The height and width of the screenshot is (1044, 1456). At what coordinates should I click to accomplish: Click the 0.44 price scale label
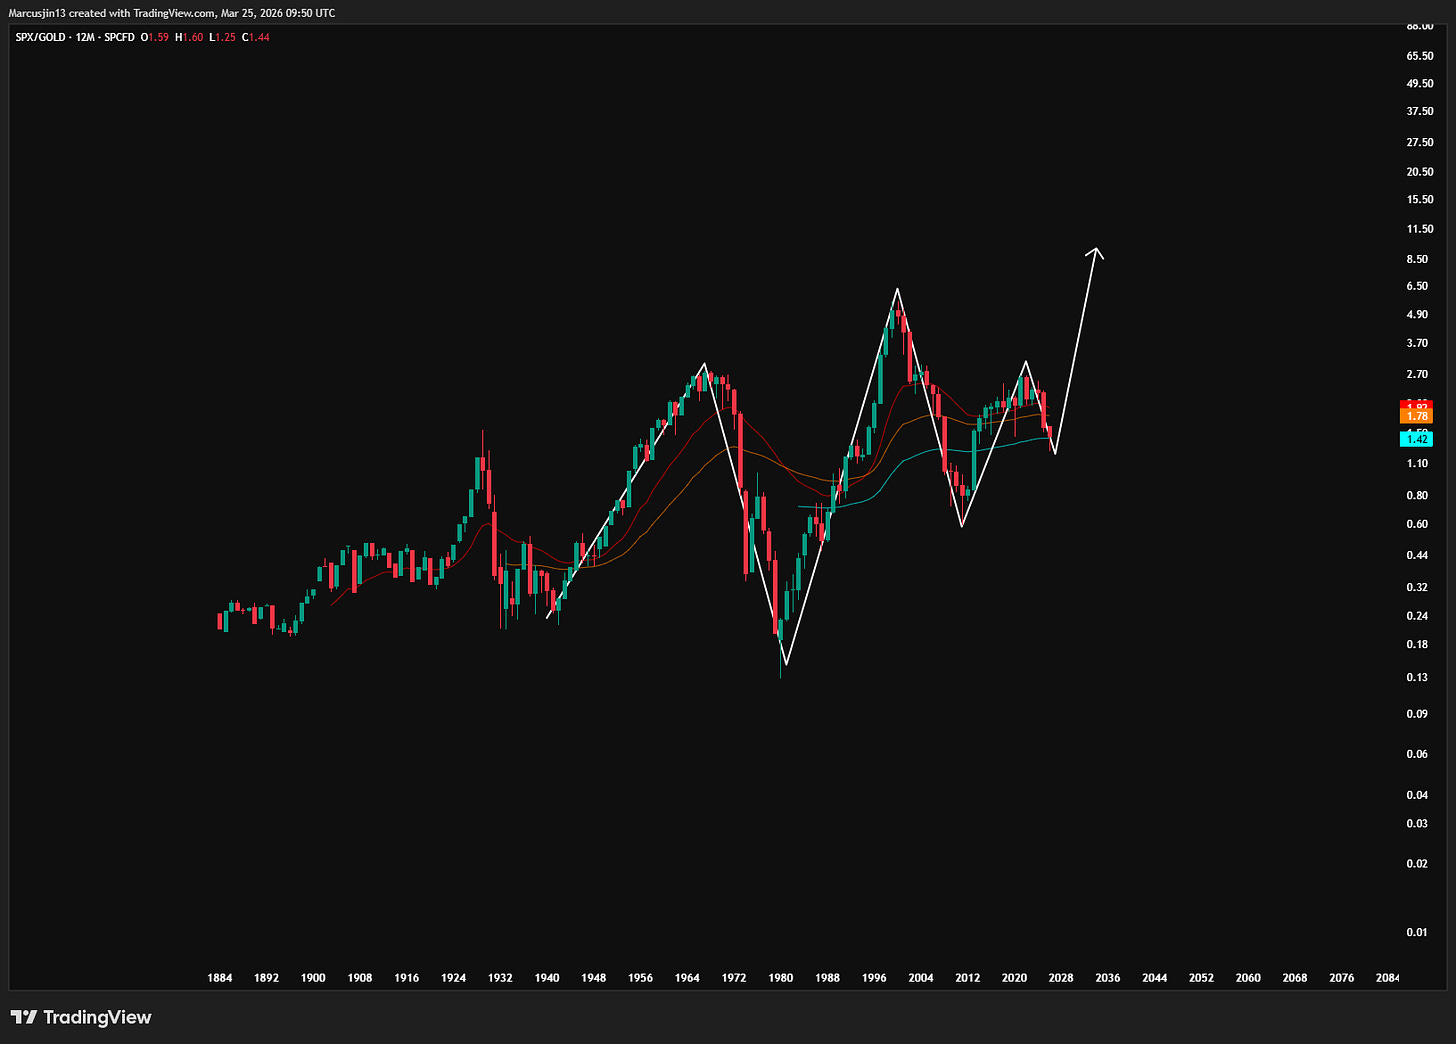(1417, 556)
